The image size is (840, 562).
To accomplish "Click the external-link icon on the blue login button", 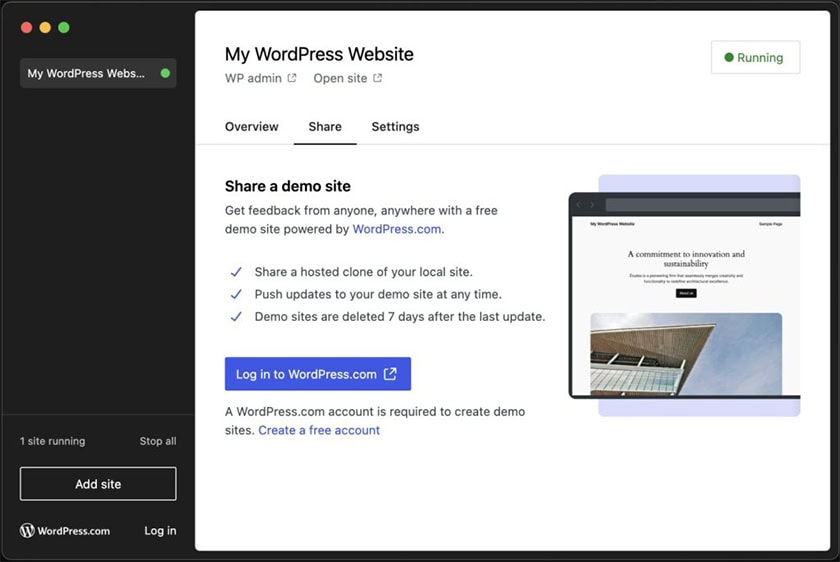I will point(391,374).
